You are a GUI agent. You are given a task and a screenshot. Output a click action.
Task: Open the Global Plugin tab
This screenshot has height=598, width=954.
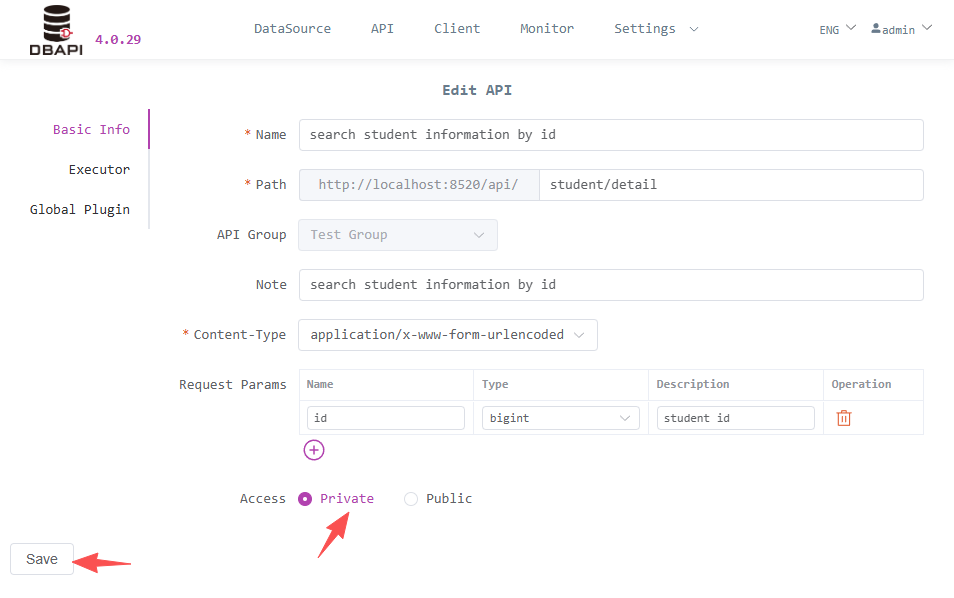80,209
